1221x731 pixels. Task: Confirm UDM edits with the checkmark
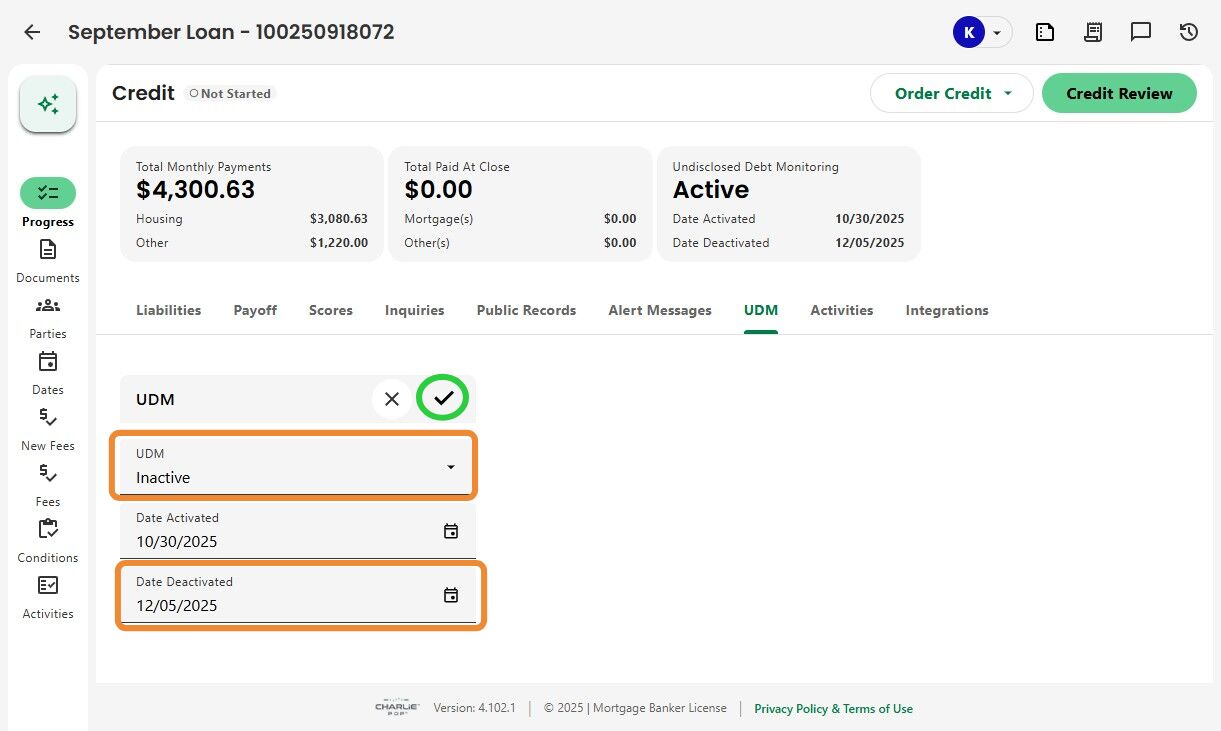coord(444,398)
